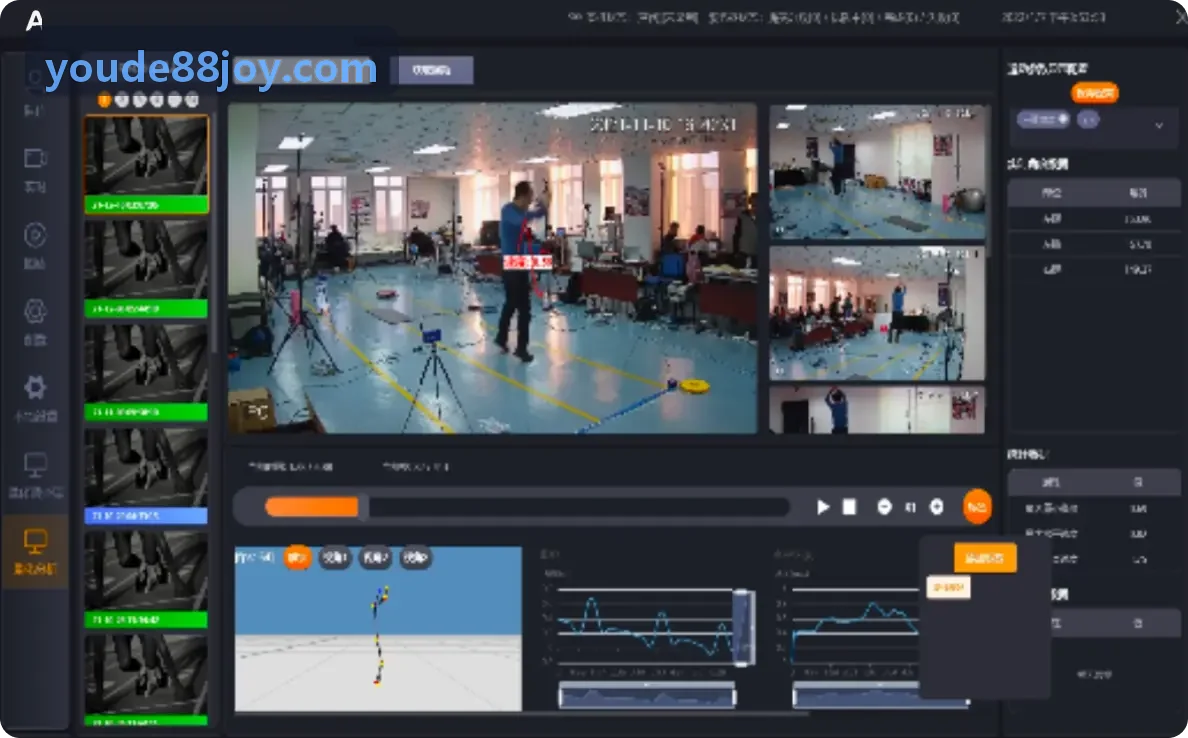Select the highlighted orange monitor sidebar item

[x=35, y=551]
